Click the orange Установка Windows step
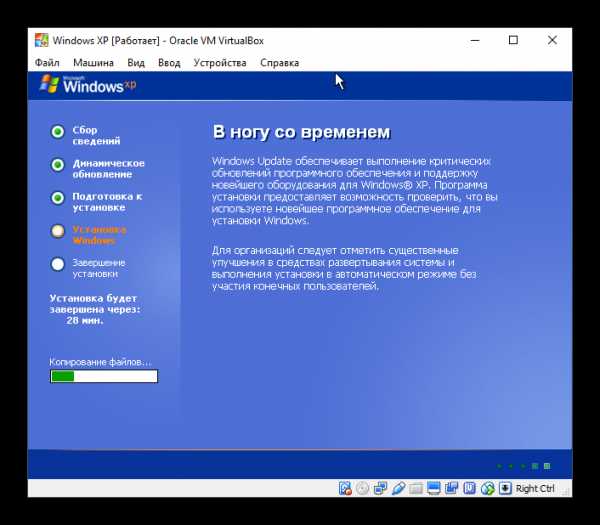 [x=99, y=235]
